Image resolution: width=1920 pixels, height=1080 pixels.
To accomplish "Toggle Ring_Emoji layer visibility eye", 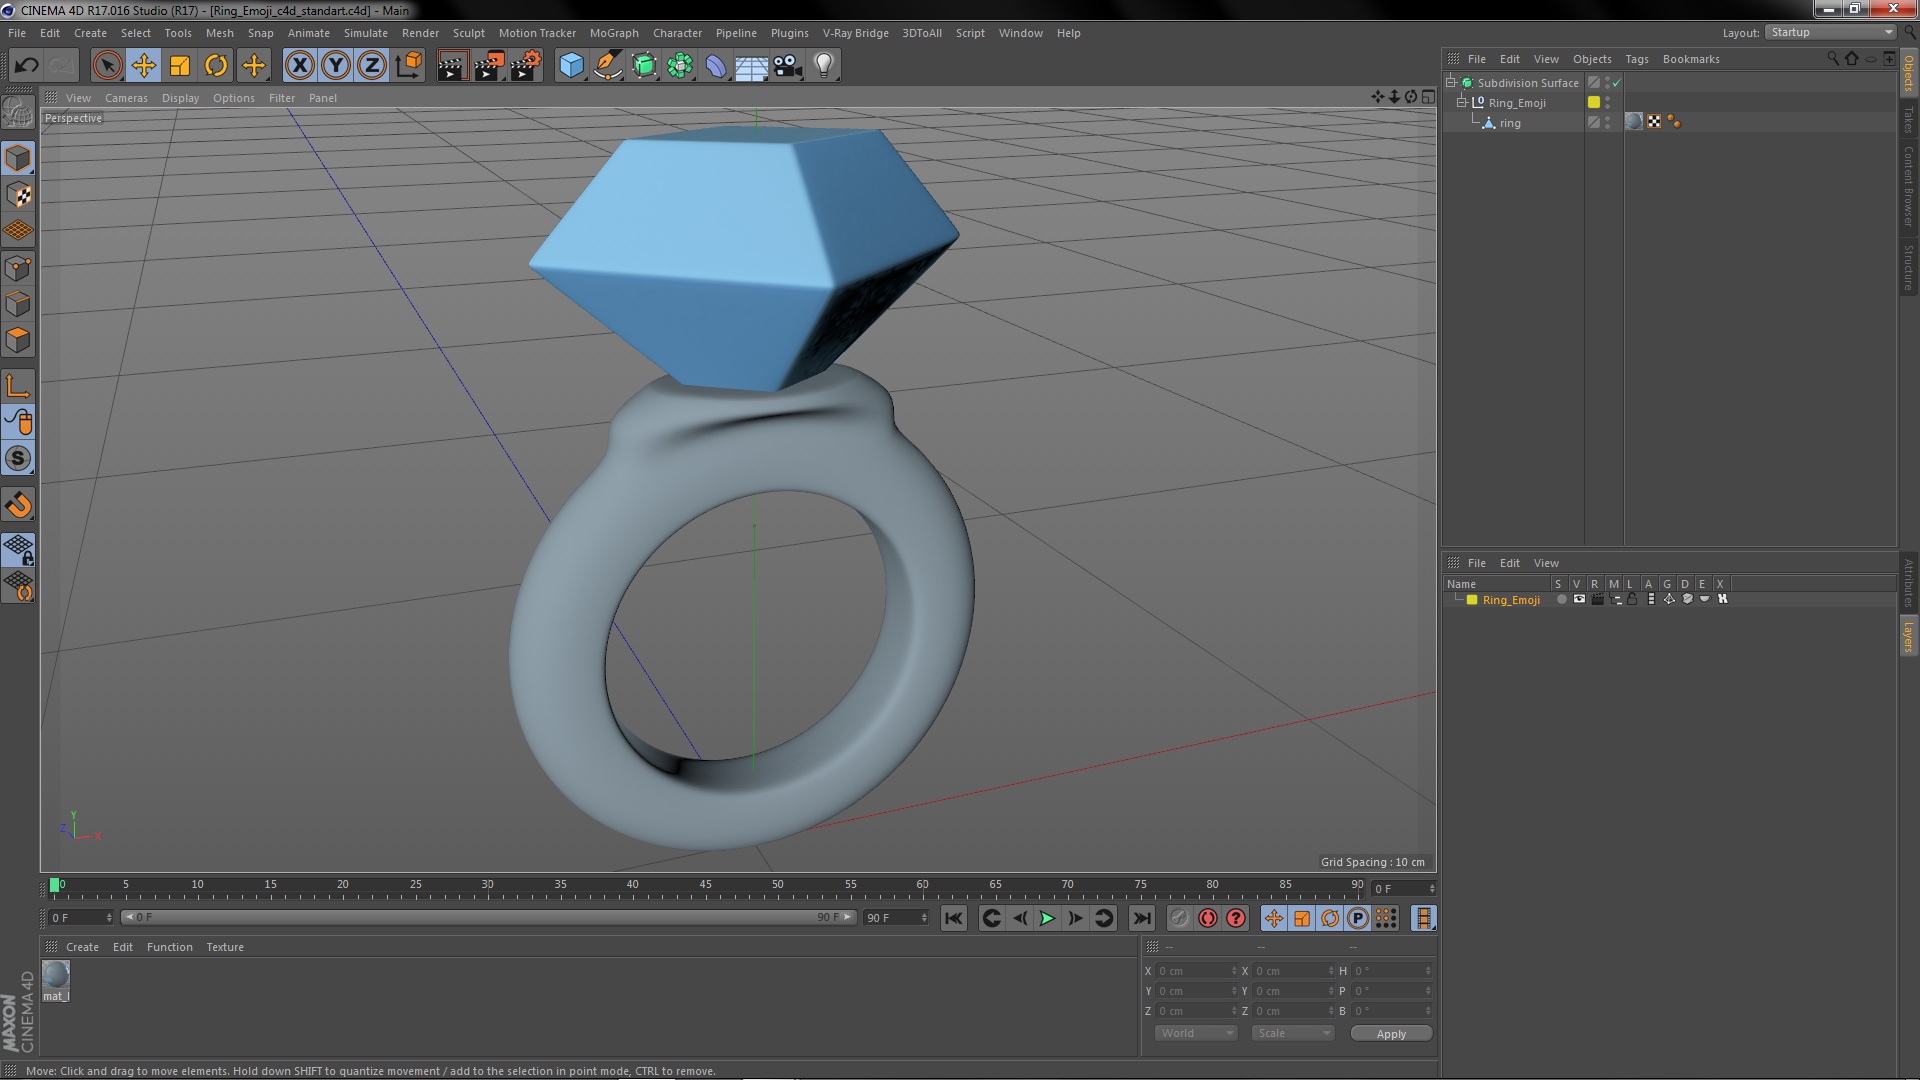I will 1579,600.
